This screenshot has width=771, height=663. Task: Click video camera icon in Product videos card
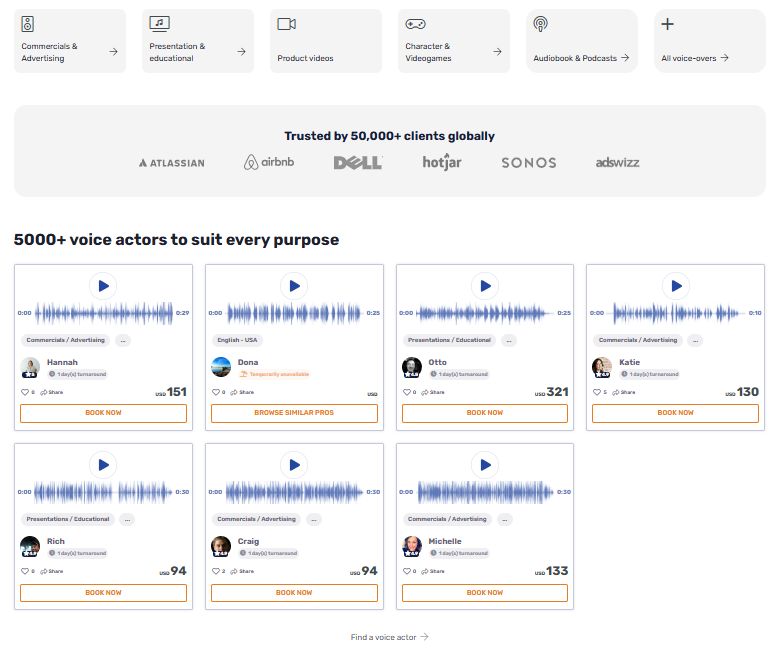[x=287, y=24]
